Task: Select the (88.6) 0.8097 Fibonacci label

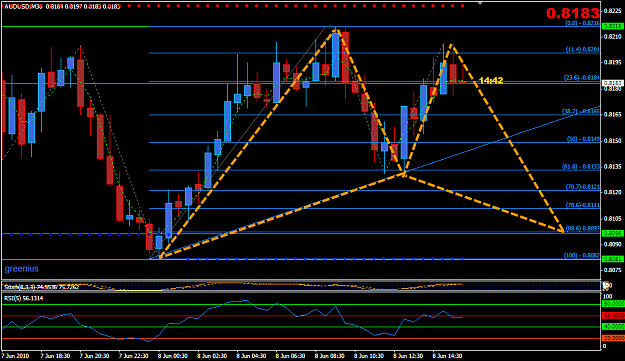Action: point(583,228)
